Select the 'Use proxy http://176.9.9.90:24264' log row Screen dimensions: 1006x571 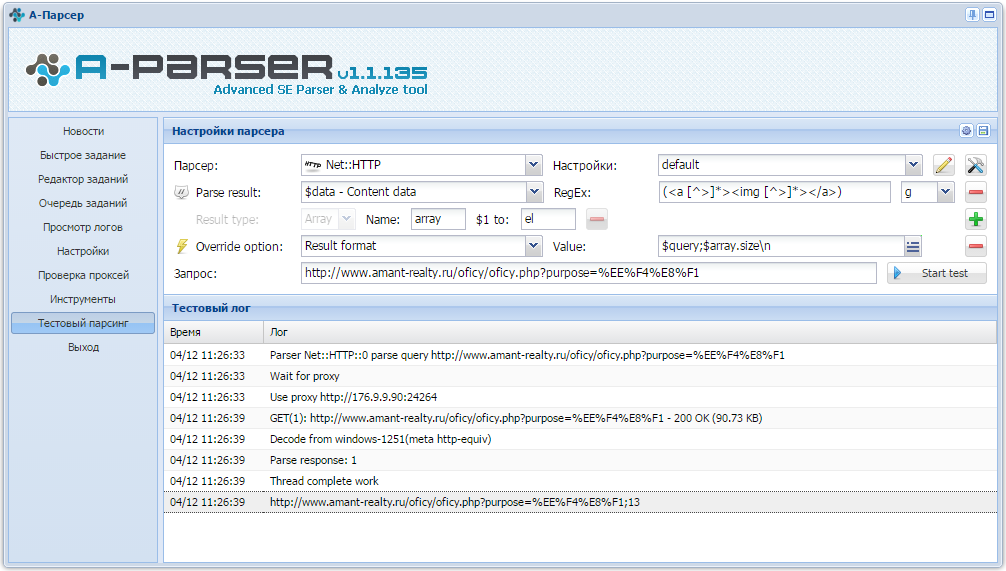click(x=581, y=397)
